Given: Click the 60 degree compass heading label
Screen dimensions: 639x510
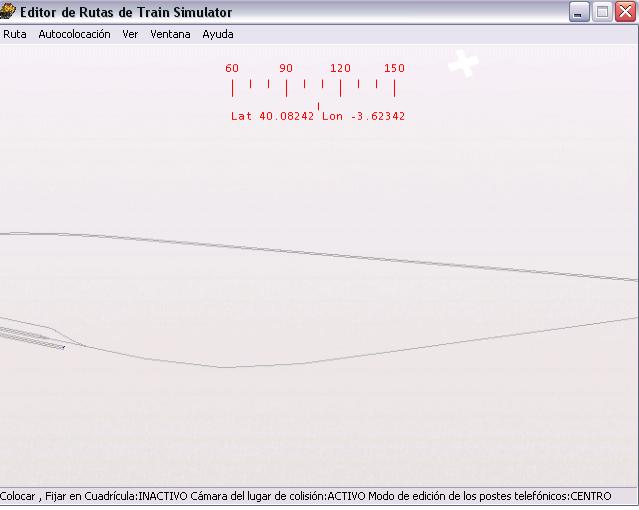Looking at the screenshot, I should pyautogui.click(x=232, y=68).
